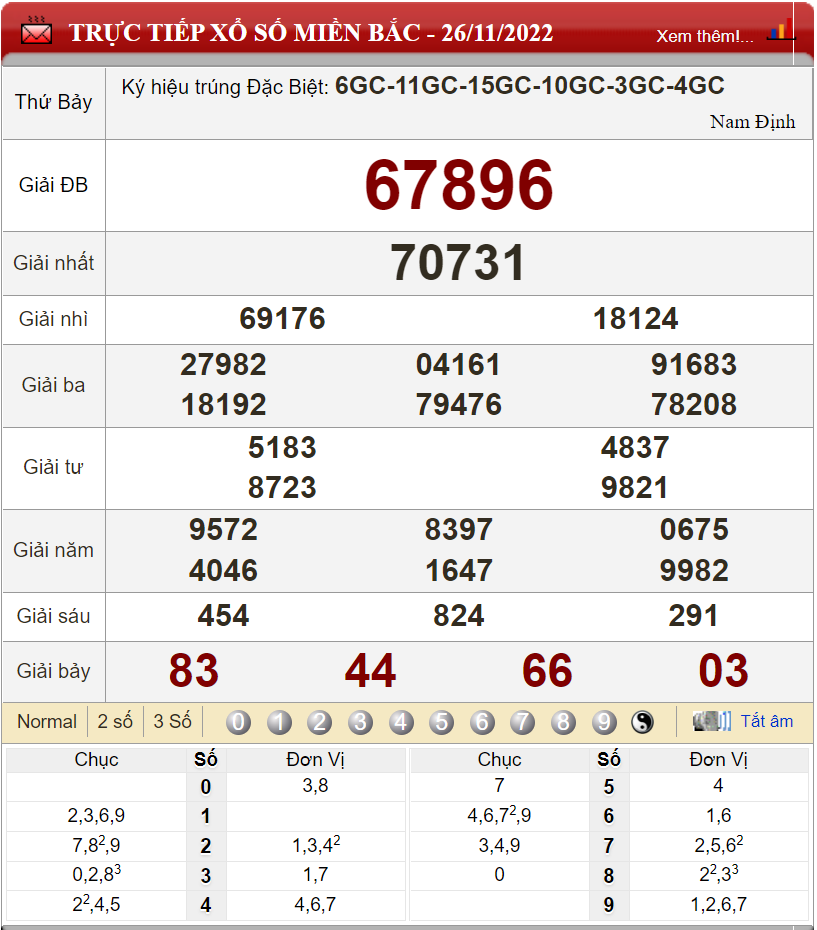
Task: Click third prize number 18192
Action: point(223,405)
